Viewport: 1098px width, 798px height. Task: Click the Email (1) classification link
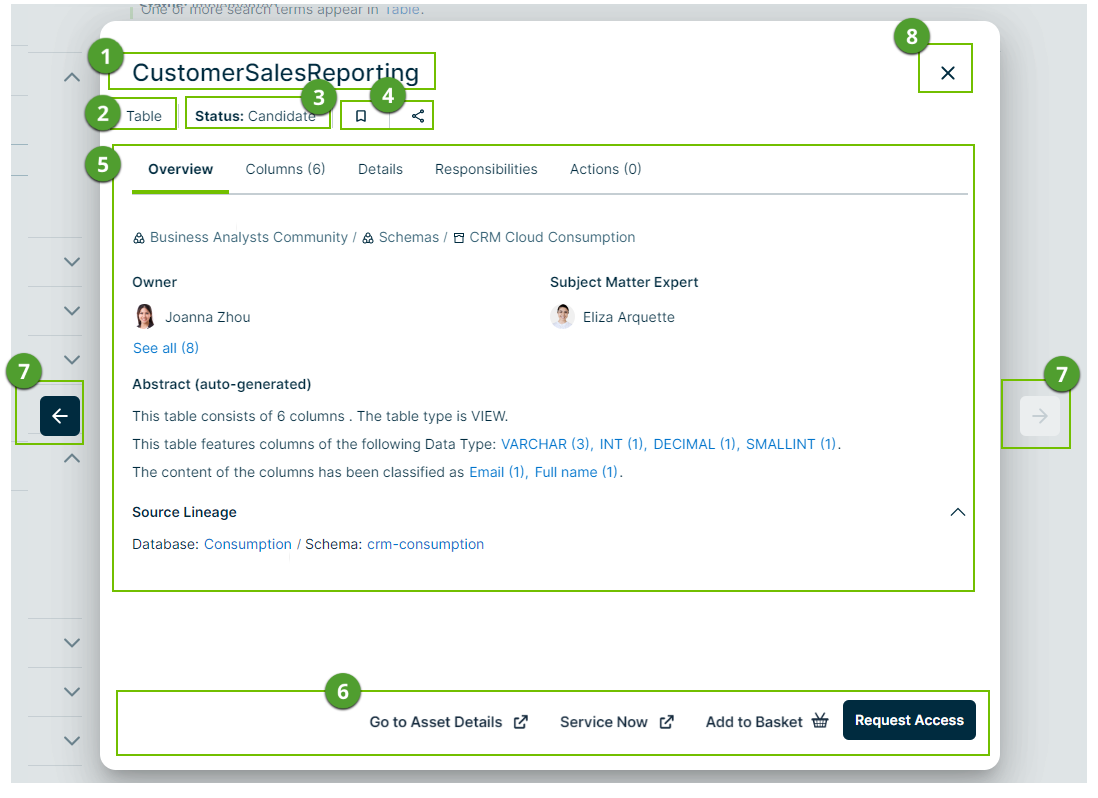[x=497, y=472]
